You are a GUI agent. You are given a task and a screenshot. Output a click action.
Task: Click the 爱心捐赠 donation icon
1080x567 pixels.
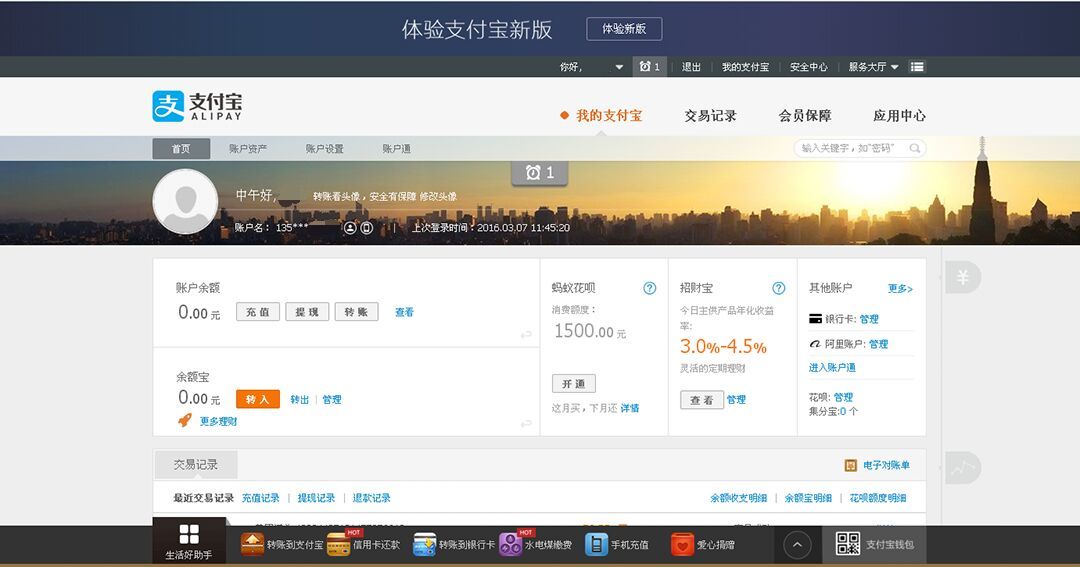pos(682,544)
